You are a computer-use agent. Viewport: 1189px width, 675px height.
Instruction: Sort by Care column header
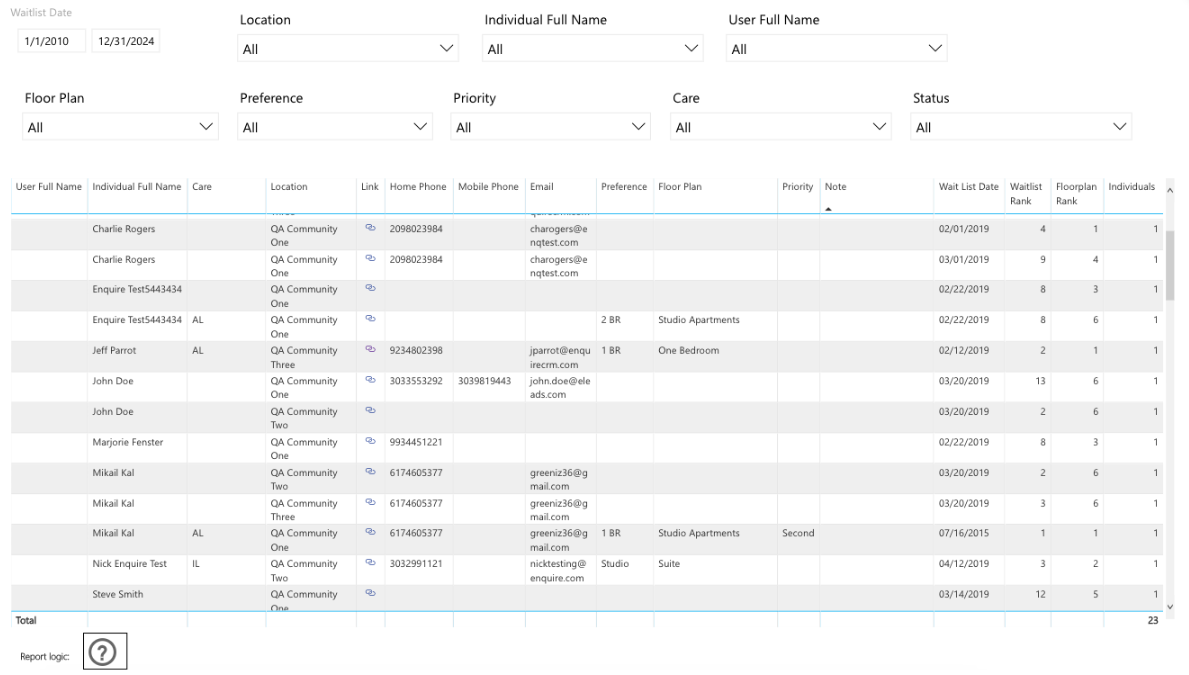(x=202, y=187)
